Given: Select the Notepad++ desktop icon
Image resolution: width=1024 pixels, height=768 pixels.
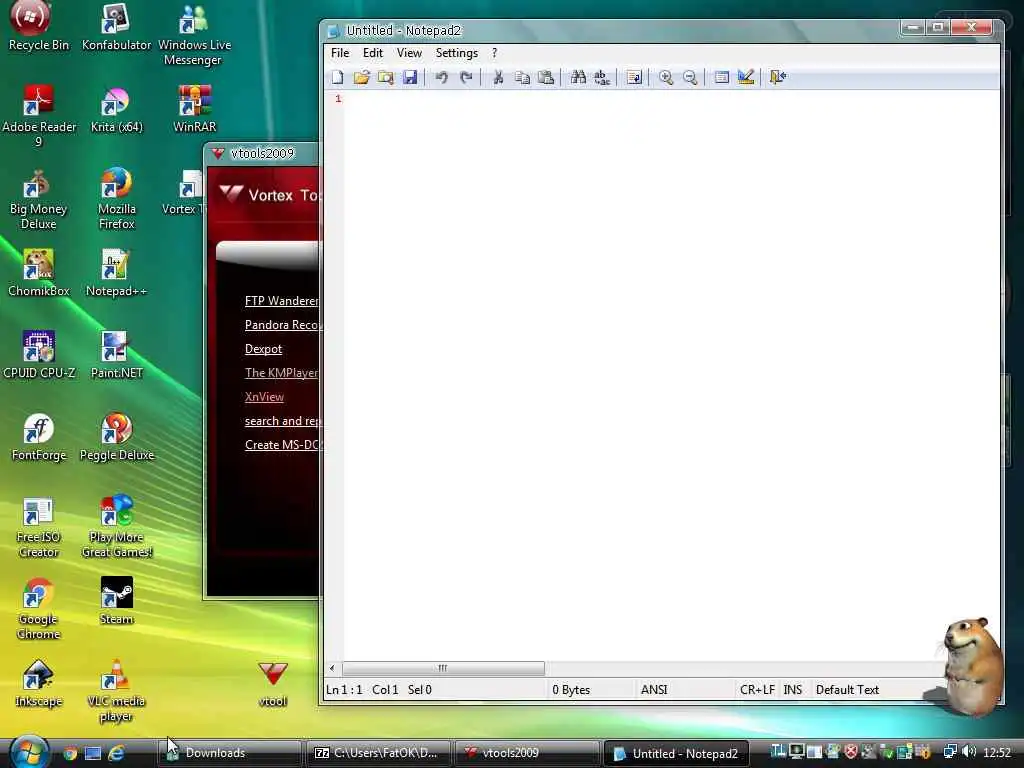Looking at the screenshot, I should [x=116, y=273].
